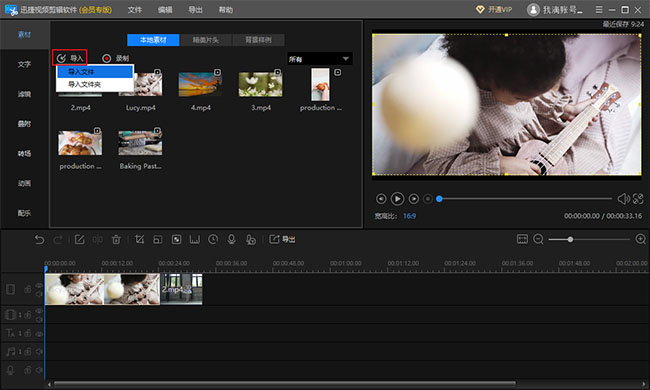Image resolution: width=650 pixels, height=390 pixels.
Task: Open the hamburger menu in title bar
Action: [x=599, y=10]
